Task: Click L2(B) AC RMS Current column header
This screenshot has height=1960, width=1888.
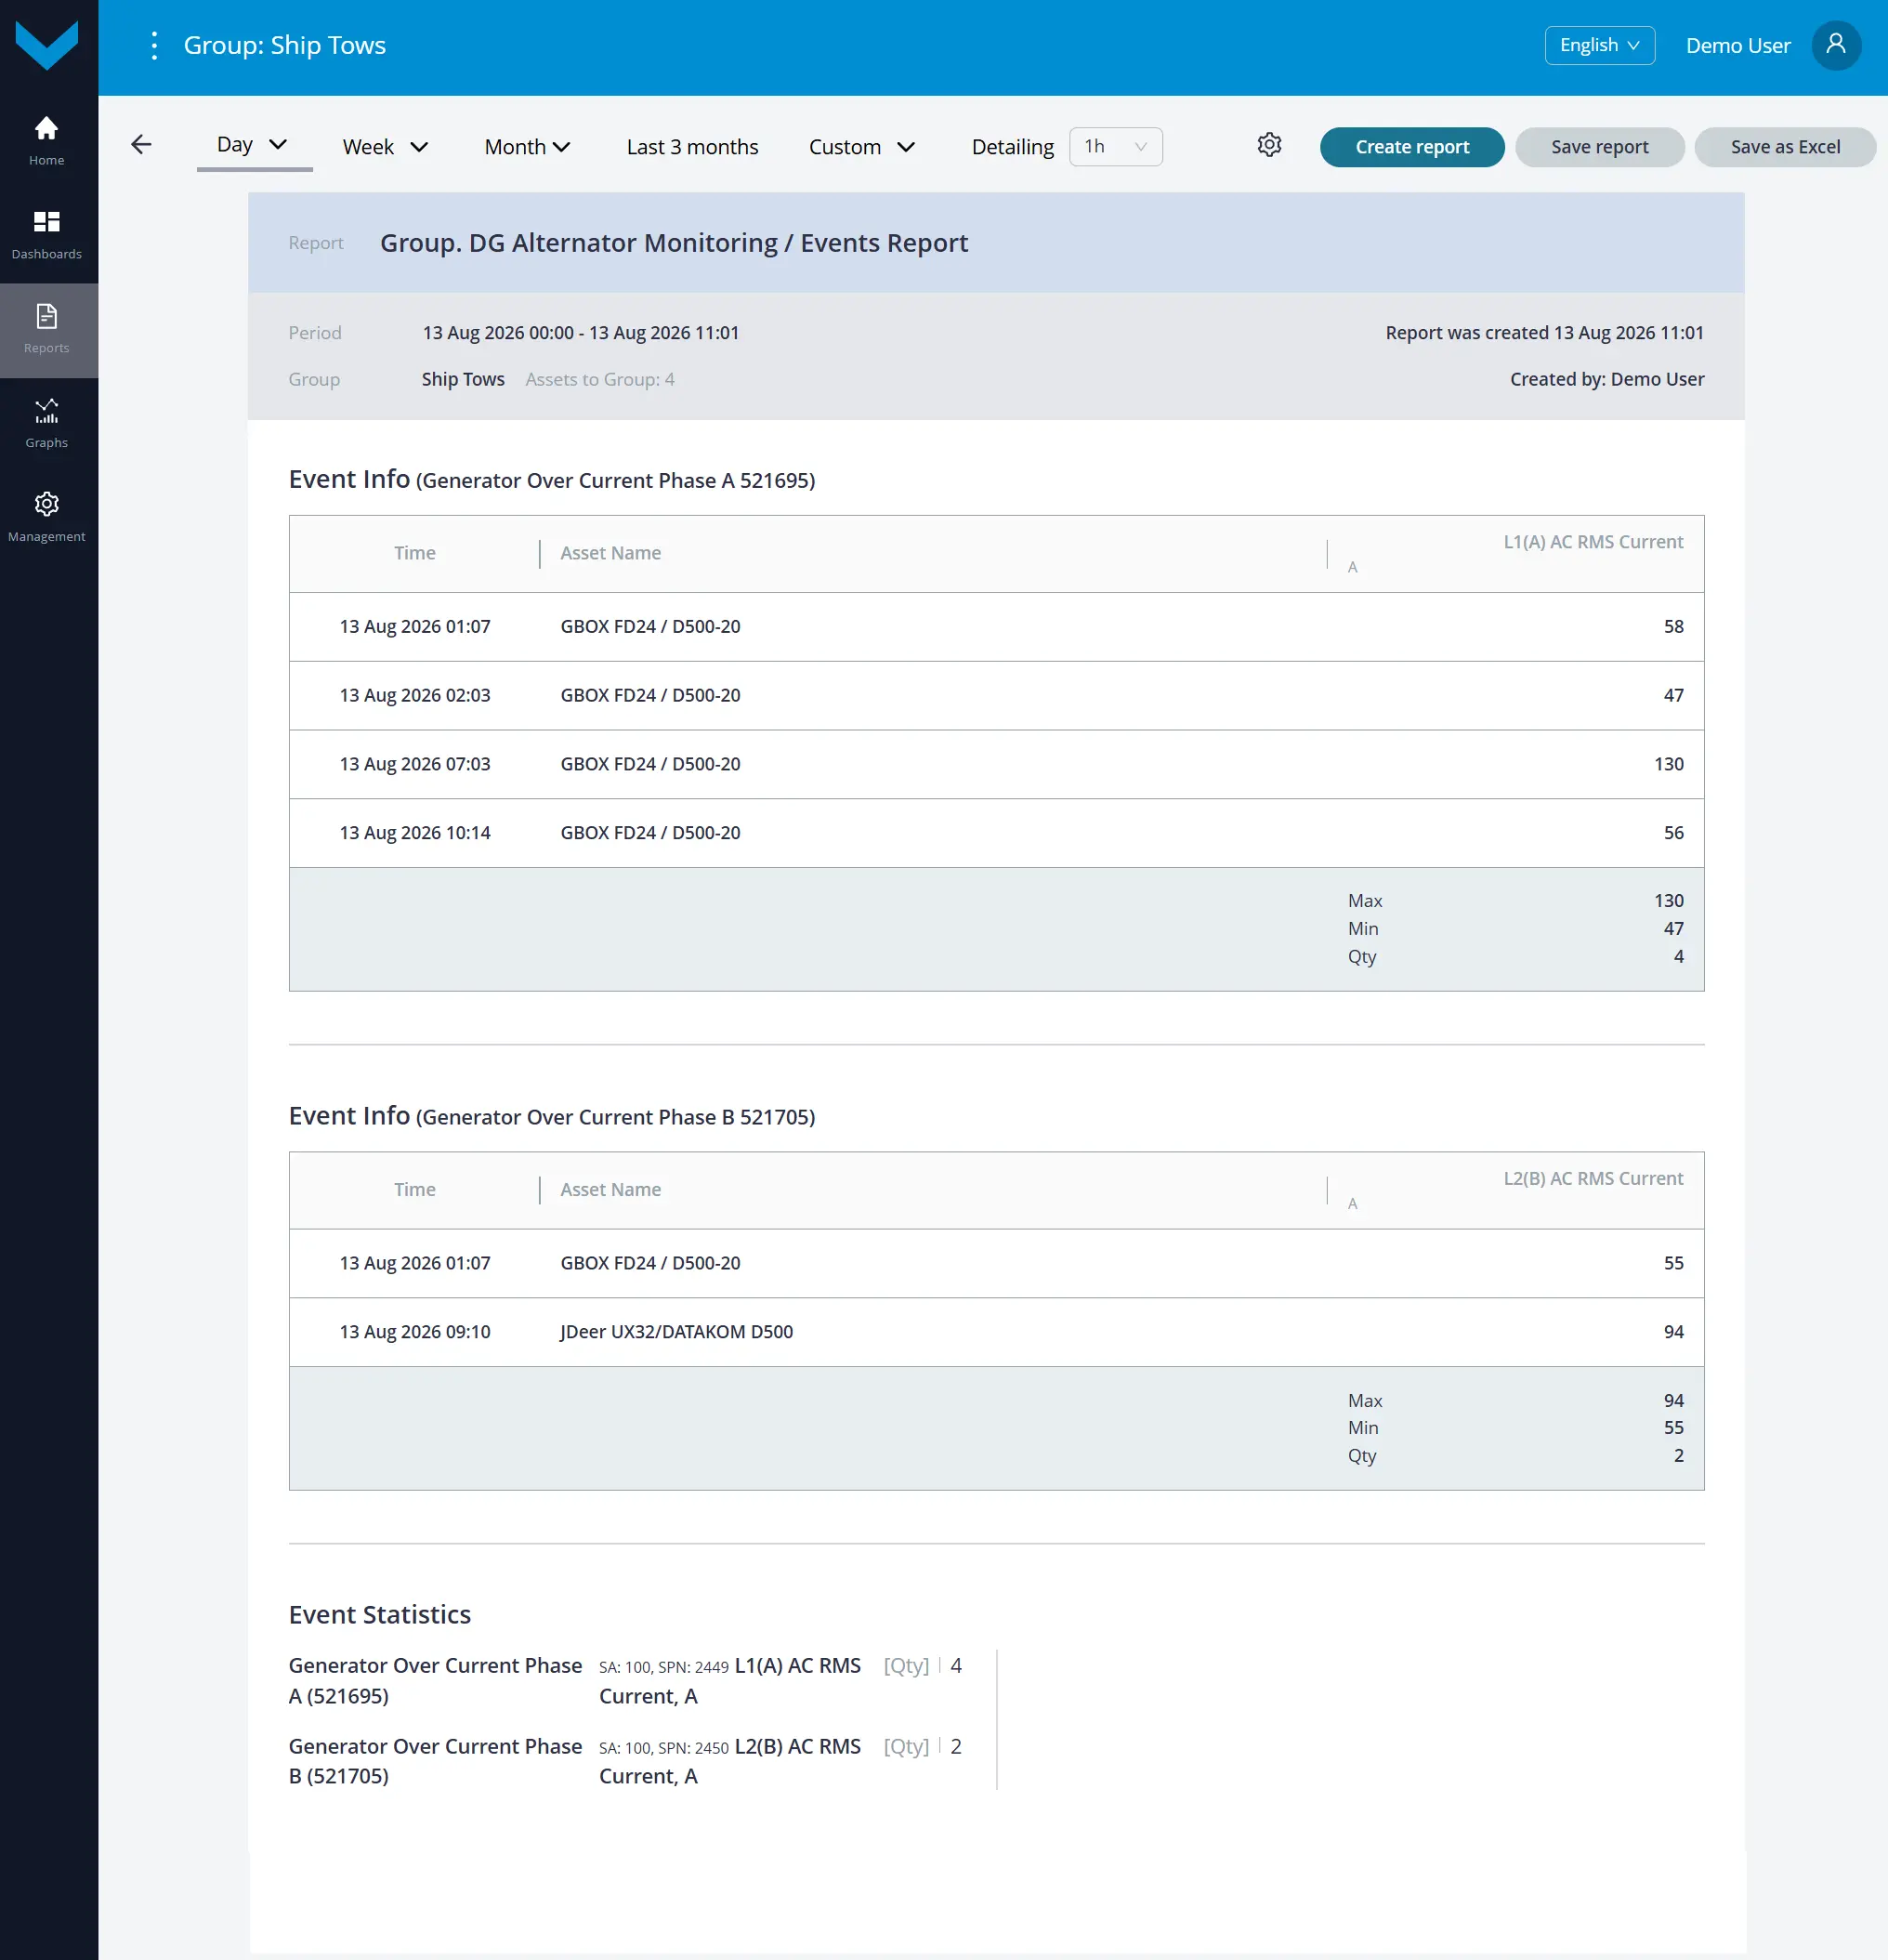Action: pos(1593,1178)
